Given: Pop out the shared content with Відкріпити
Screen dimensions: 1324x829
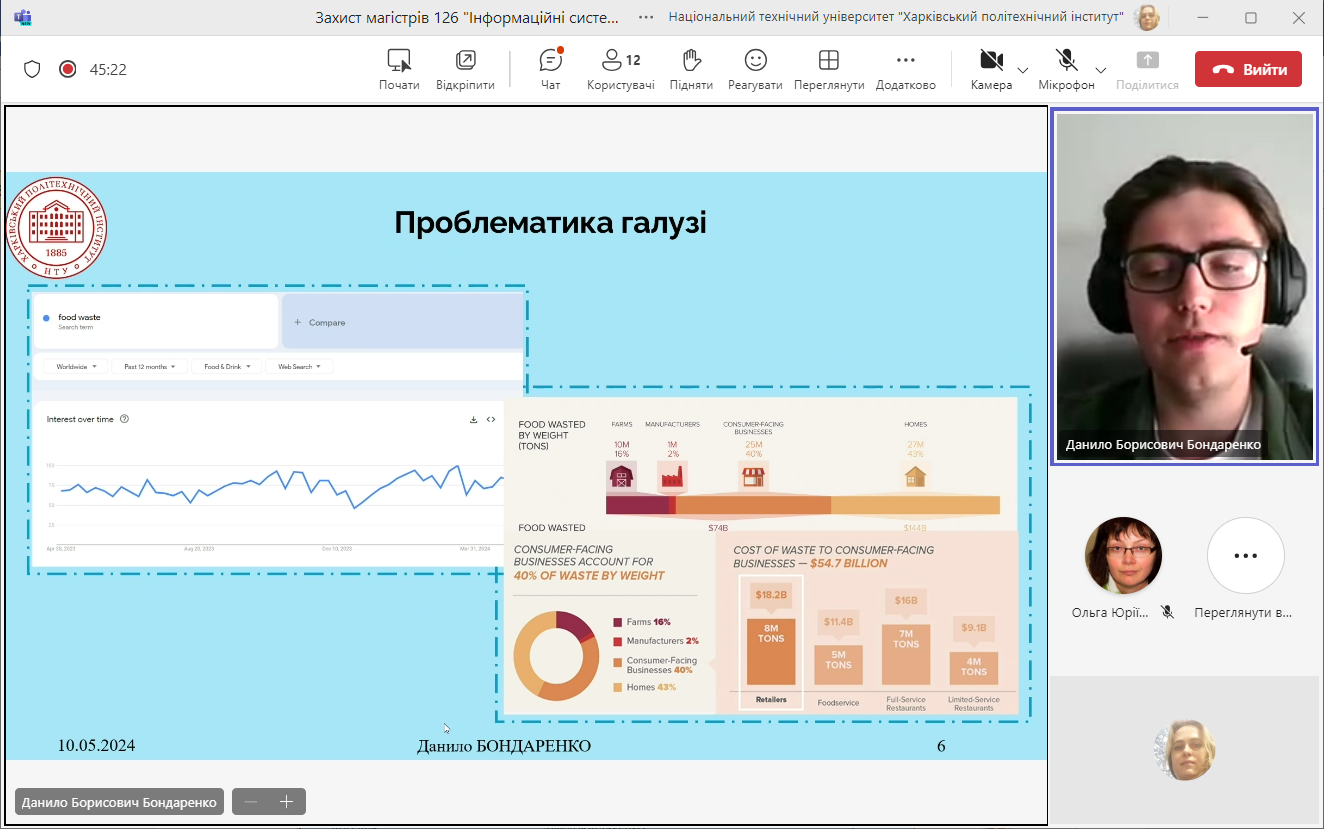Looking at the screenshot, I should coord(465,69).
